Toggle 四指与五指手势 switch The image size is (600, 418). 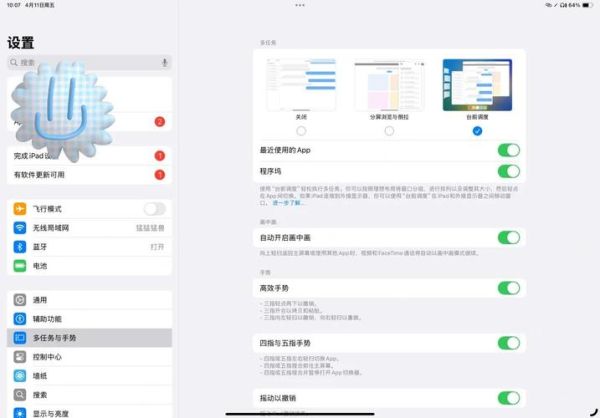509,343
